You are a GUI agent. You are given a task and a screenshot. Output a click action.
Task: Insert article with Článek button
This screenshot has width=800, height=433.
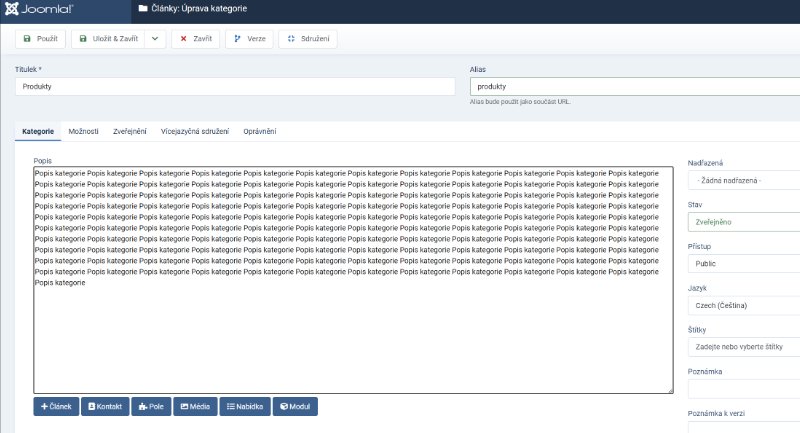point(56,407)
